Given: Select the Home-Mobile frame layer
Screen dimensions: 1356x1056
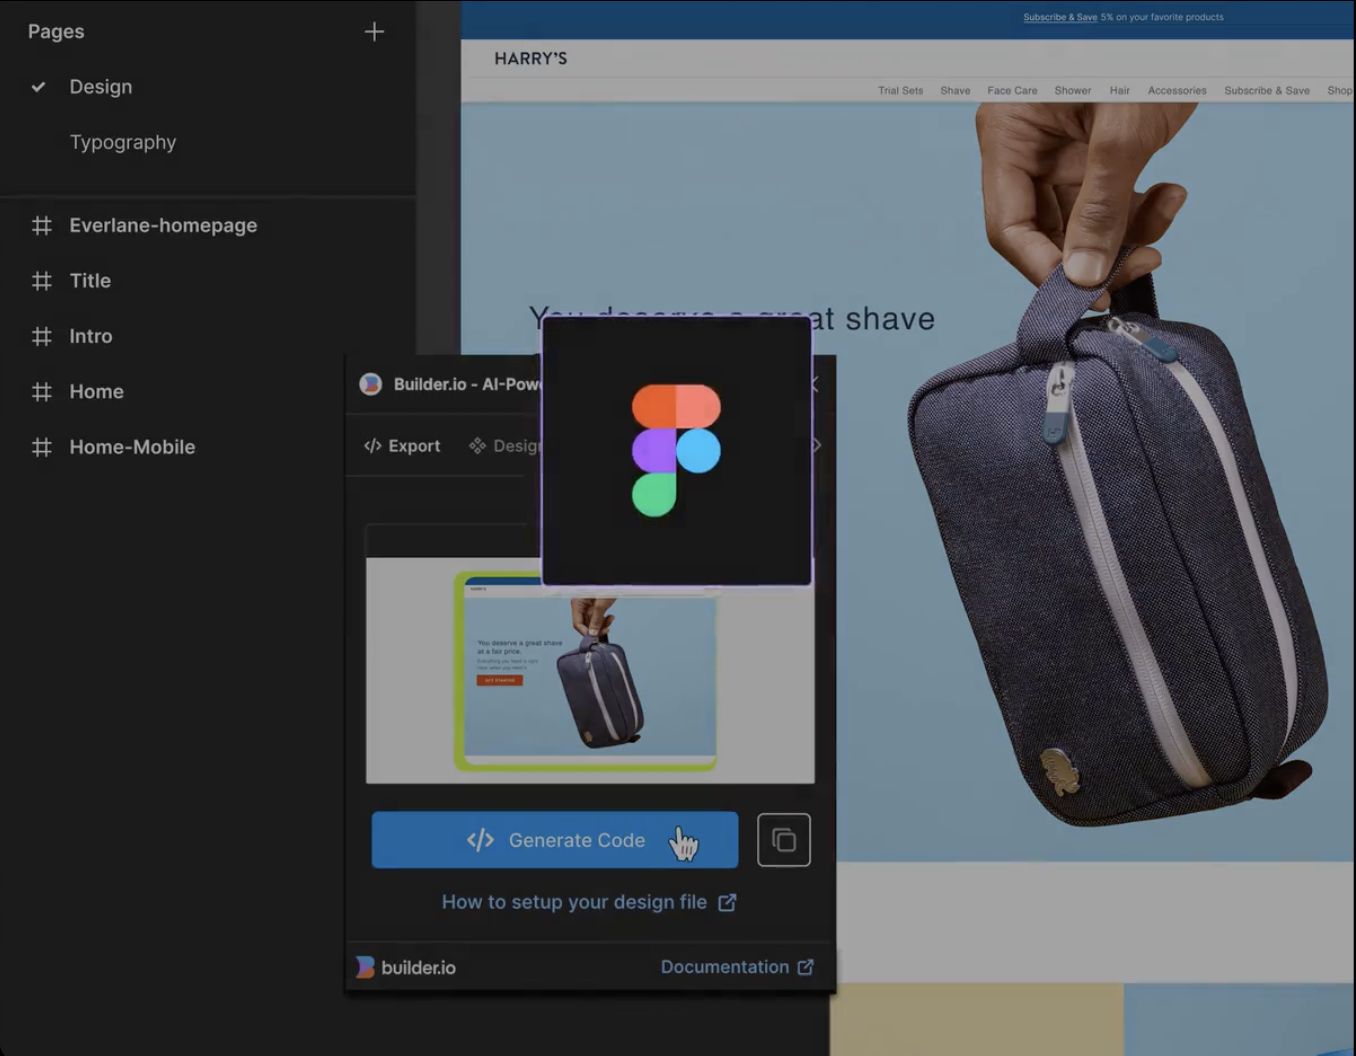Looking at the screenshot, I should coord(132,447).
